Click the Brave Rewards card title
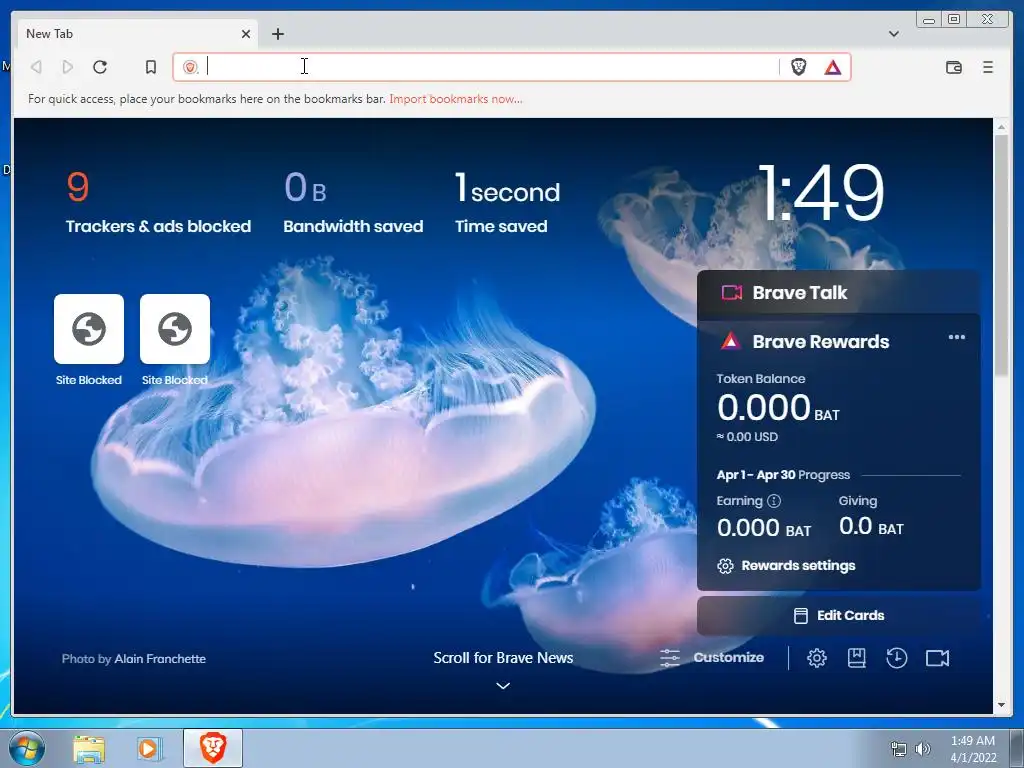 click(x=821, y=342)
